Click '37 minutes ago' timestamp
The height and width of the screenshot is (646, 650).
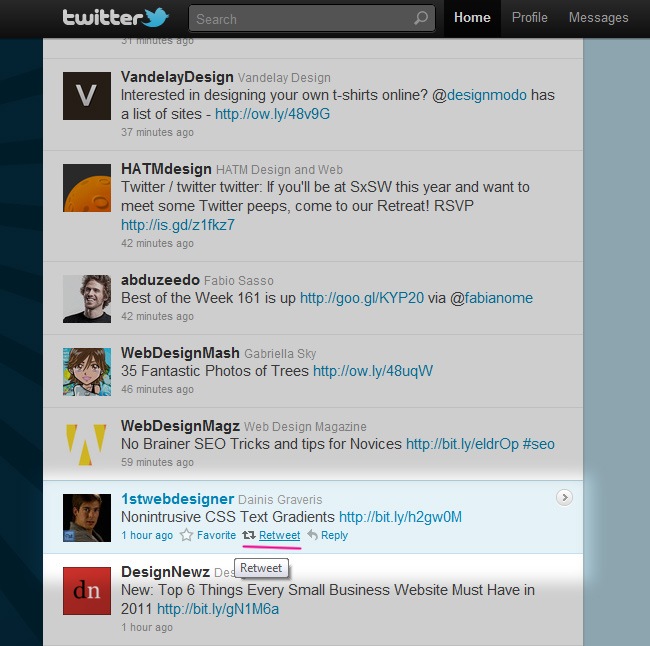pos(157,132)
